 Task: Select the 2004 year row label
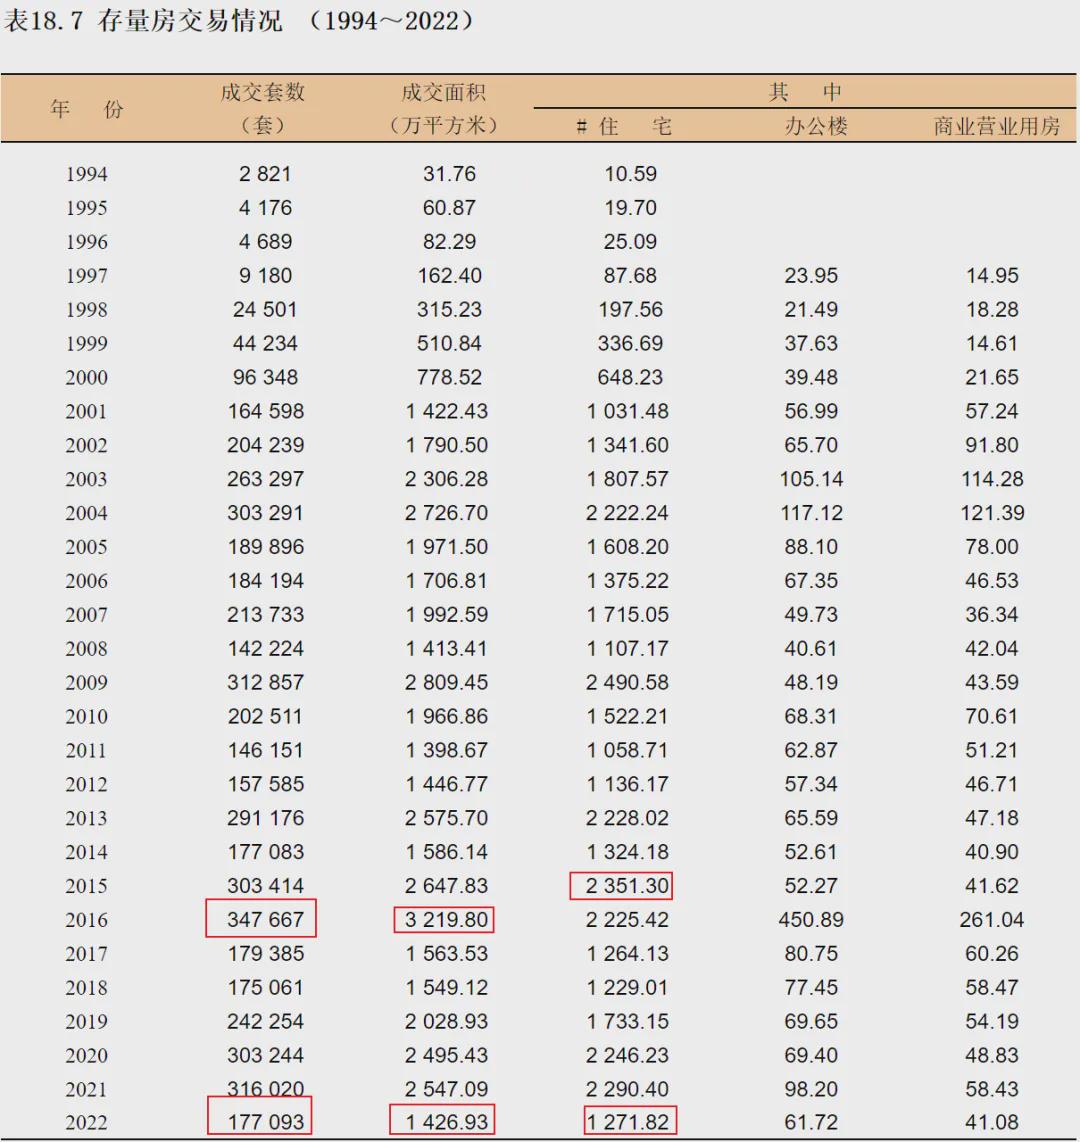pos(87,513)
